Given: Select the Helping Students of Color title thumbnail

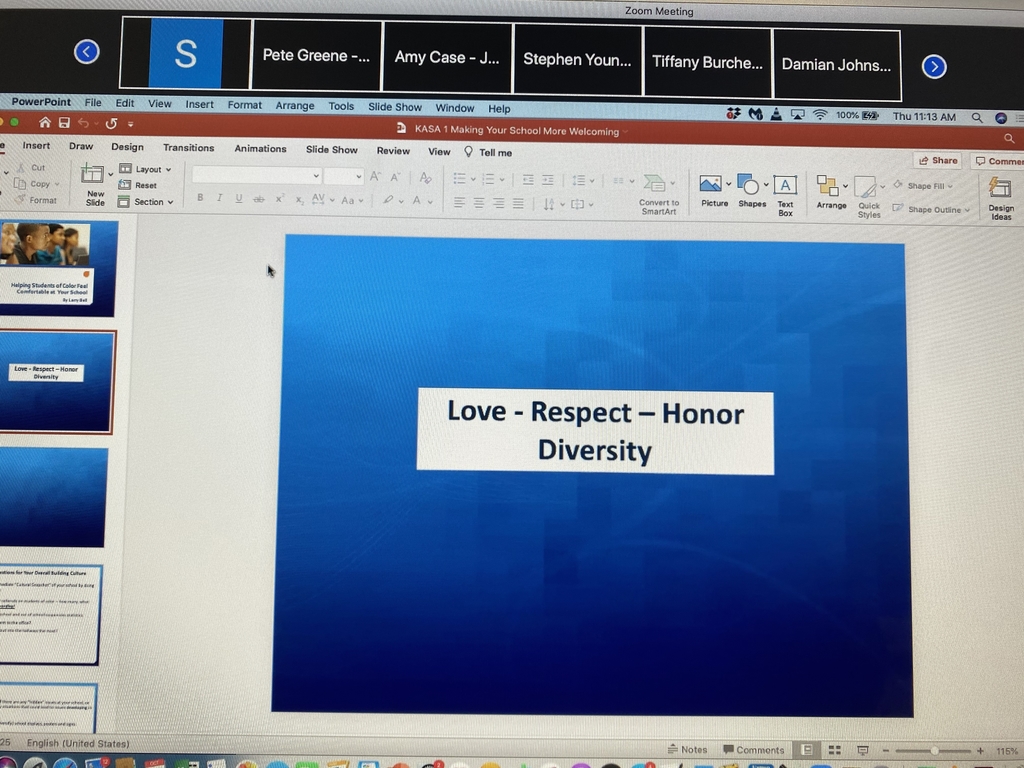Looking at the screenshot, I should click(58, 268).
